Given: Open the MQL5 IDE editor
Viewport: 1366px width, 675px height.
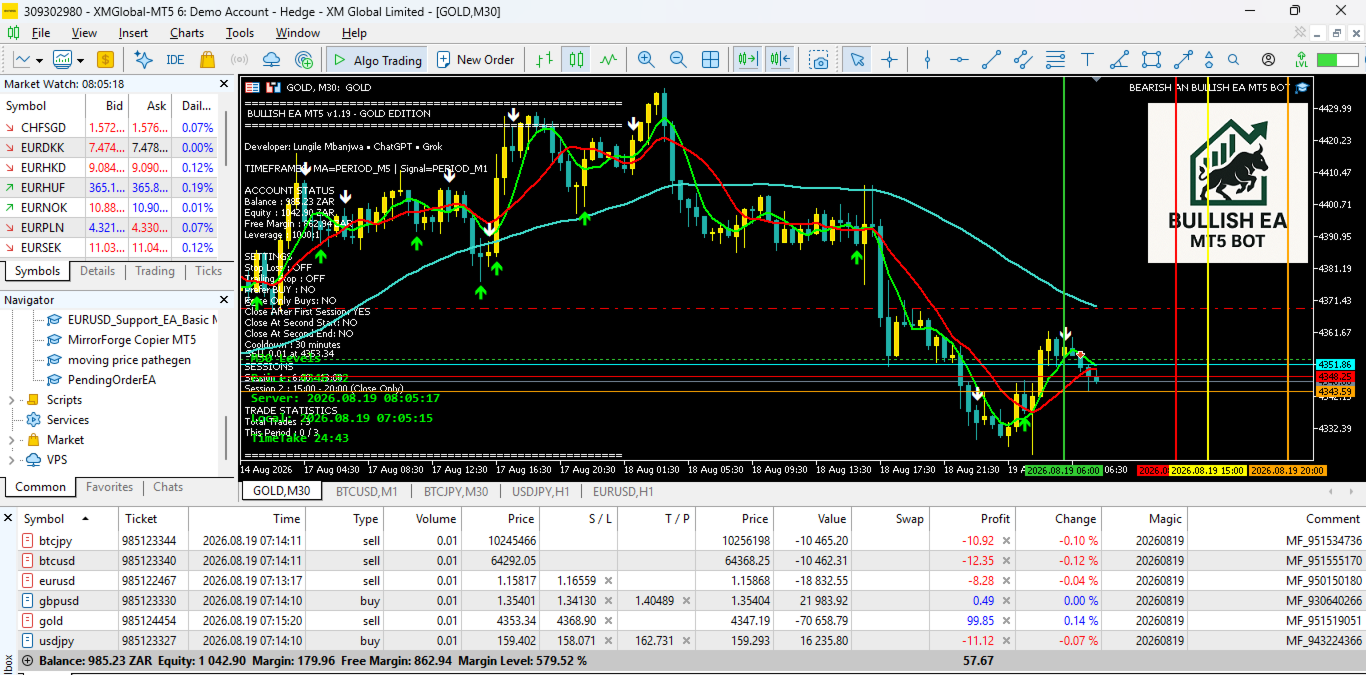Looking at the screenshot, I should [175, 60].
